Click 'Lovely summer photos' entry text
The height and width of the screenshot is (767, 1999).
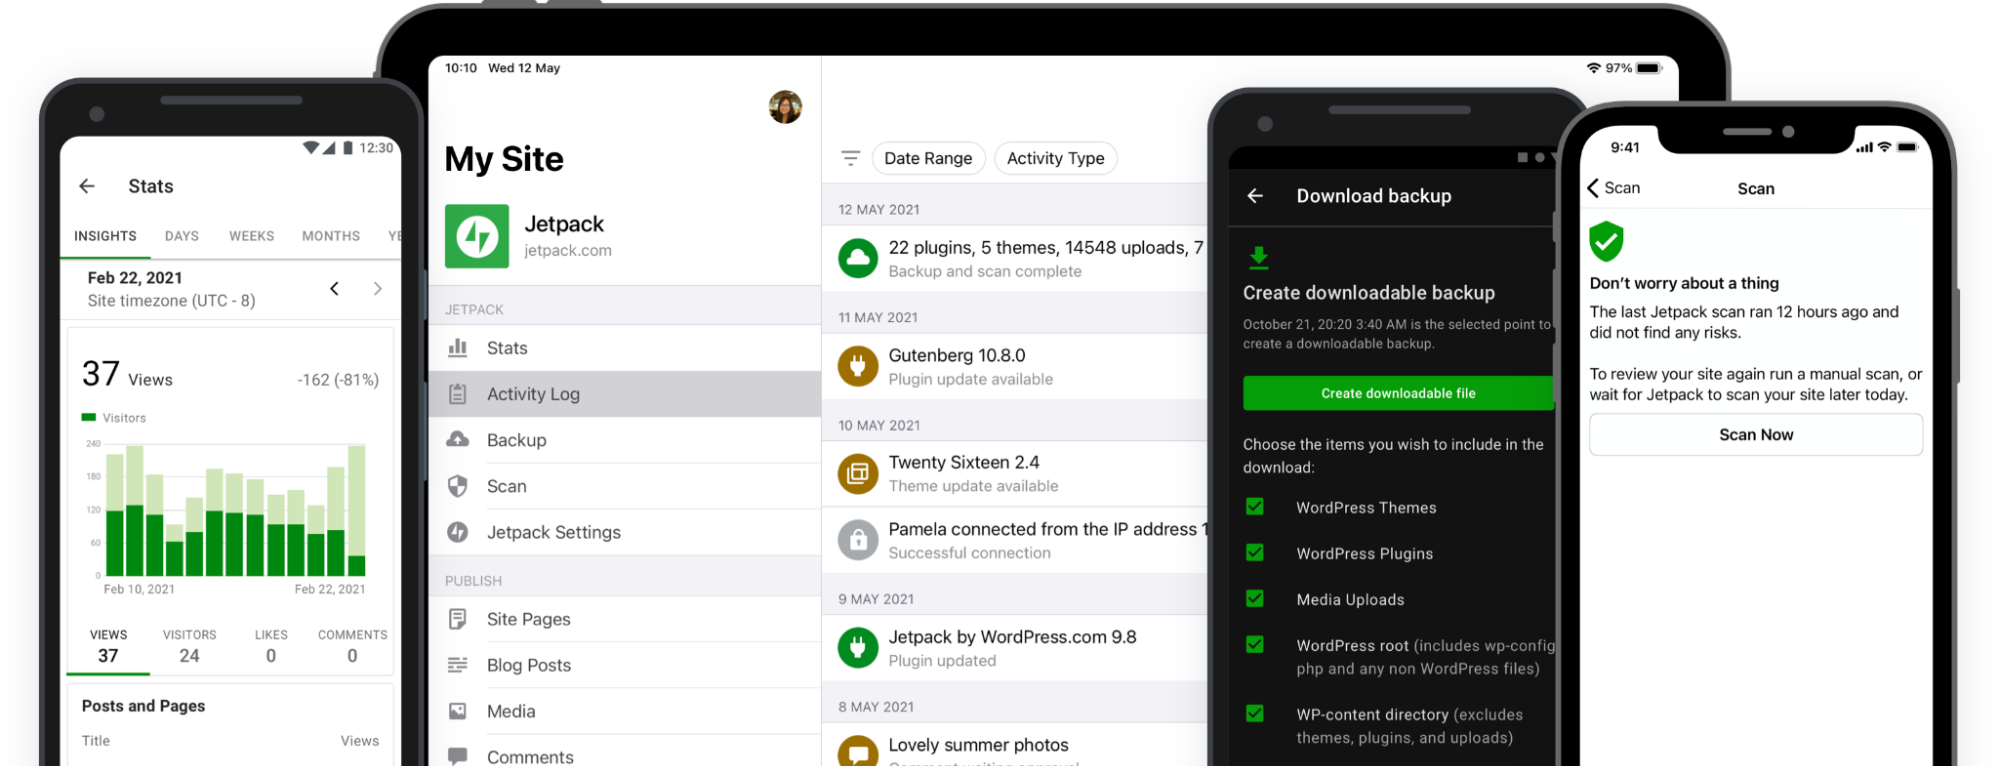tap(978, 745)
